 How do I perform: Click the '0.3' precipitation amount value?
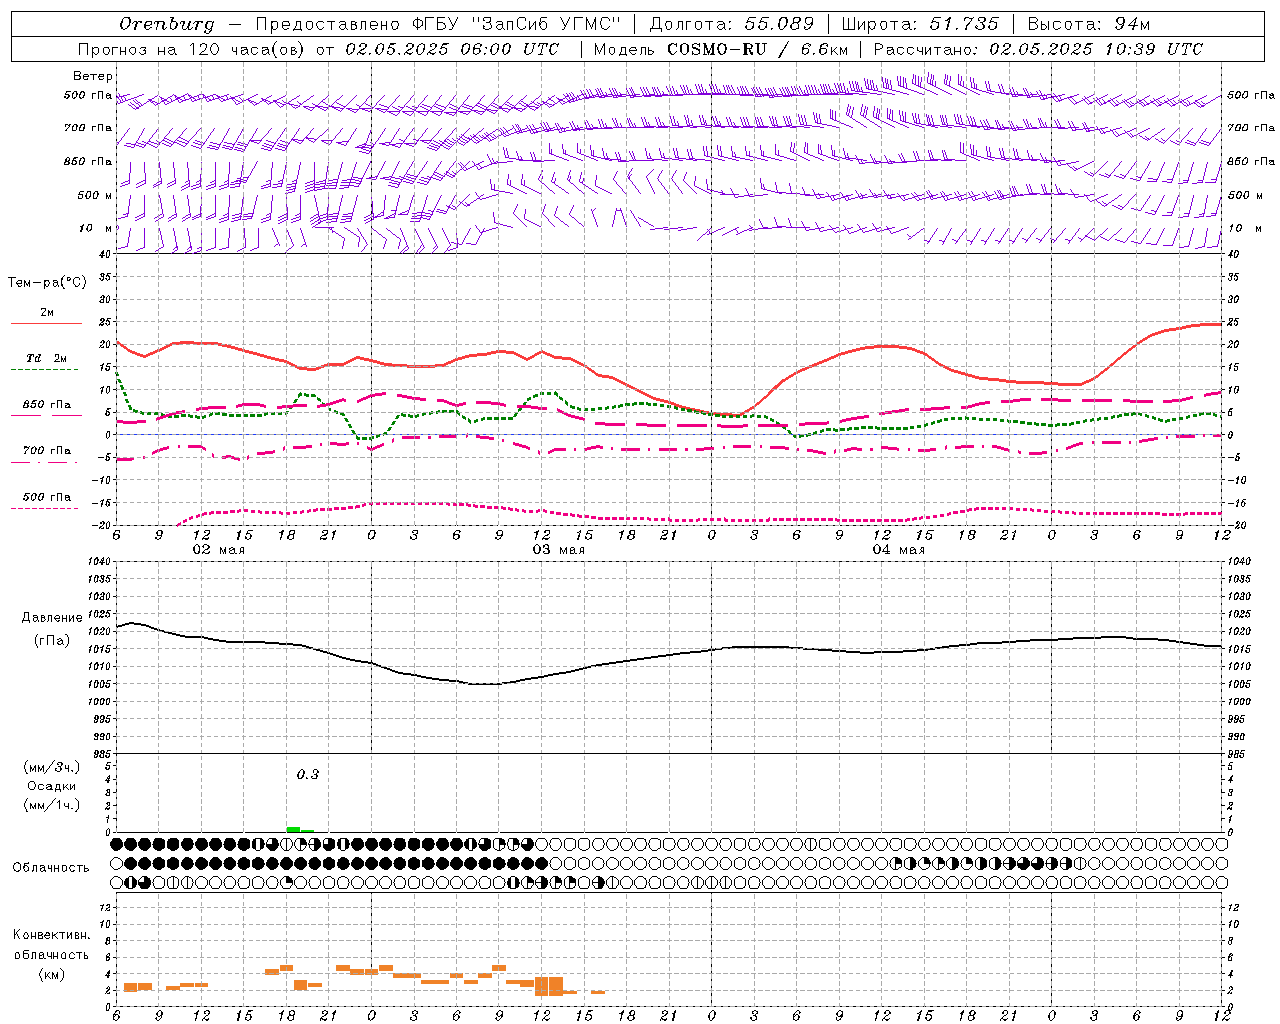(308, 775)
